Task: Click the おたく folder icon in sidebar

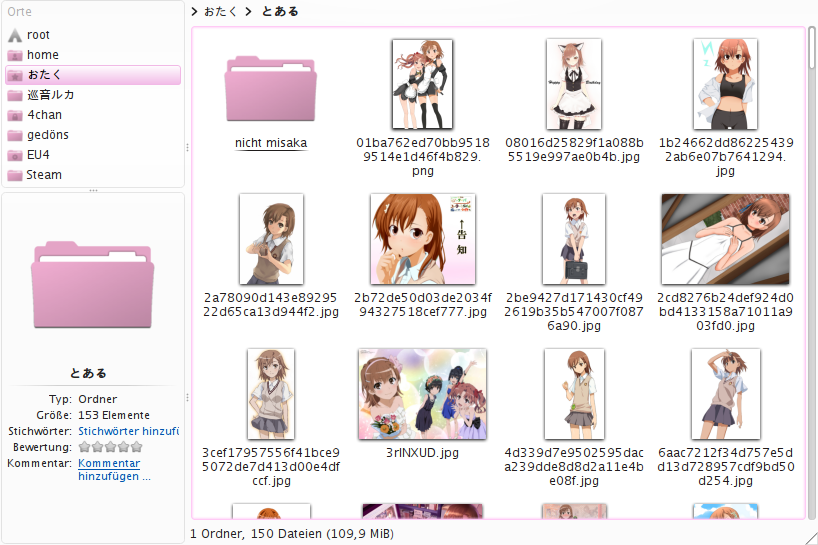Action: coord(15,75)
